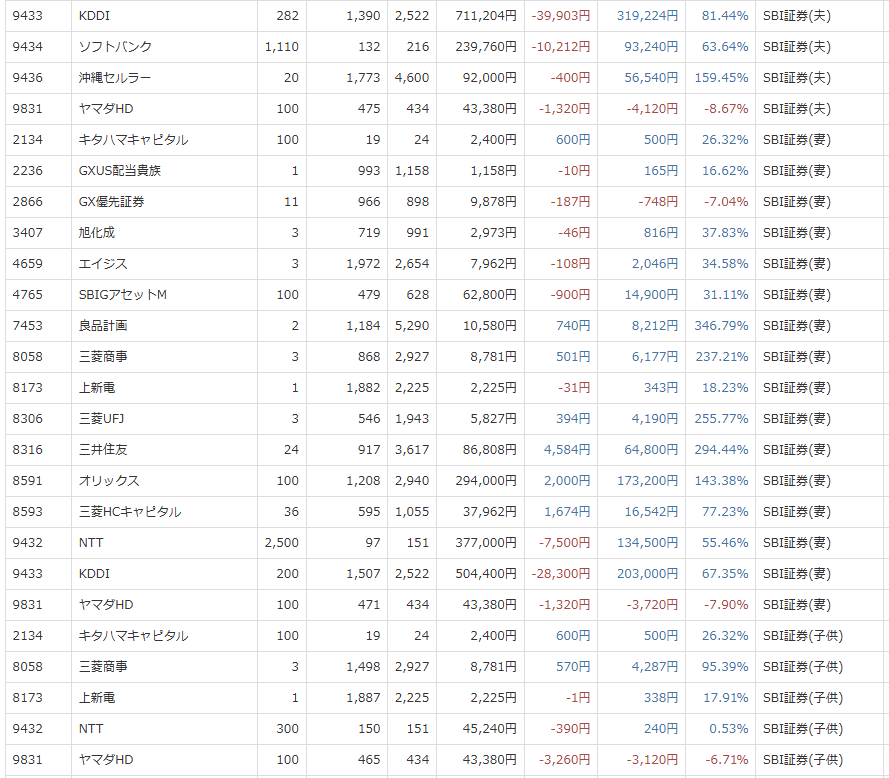Viewport: 889px width, 778px height.
Task: Select the 5,290 current price cell
Action: (412, 325)
